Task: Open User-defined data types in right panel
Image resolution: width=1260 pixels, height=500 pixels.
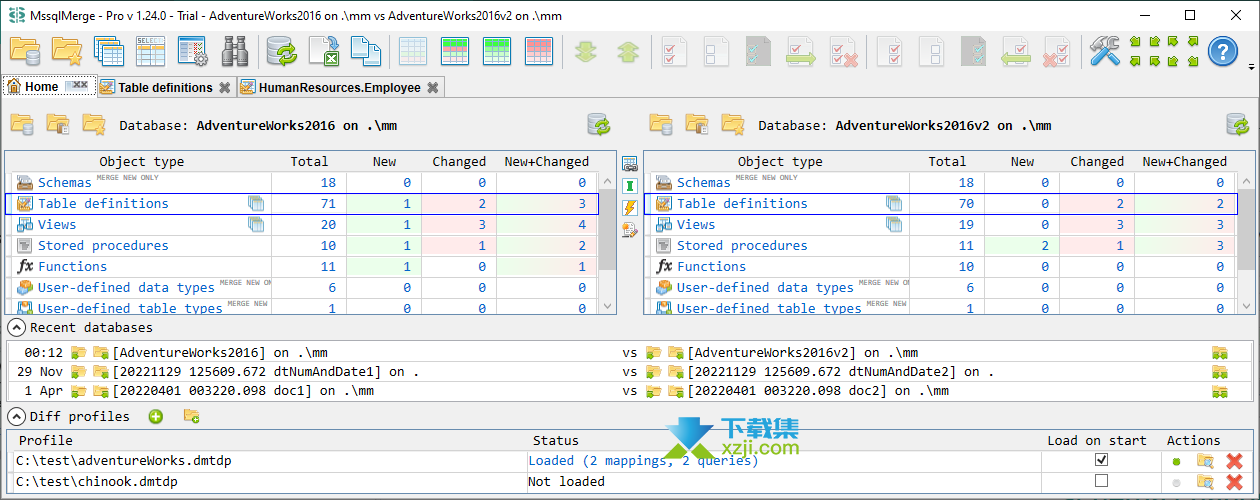Action: pos(765,287)
